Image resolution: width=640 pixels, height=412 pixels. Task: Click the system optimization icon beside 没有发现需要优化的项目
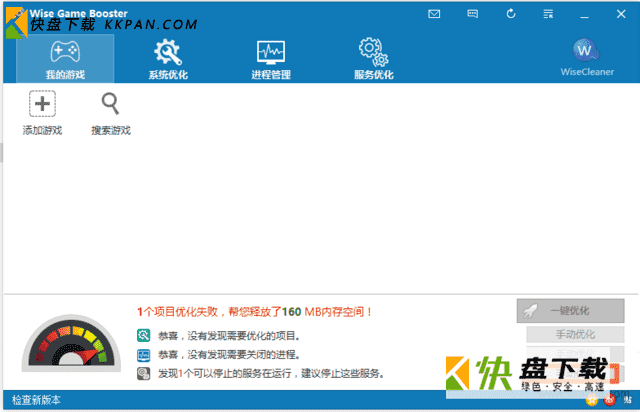tap(143, 336)
